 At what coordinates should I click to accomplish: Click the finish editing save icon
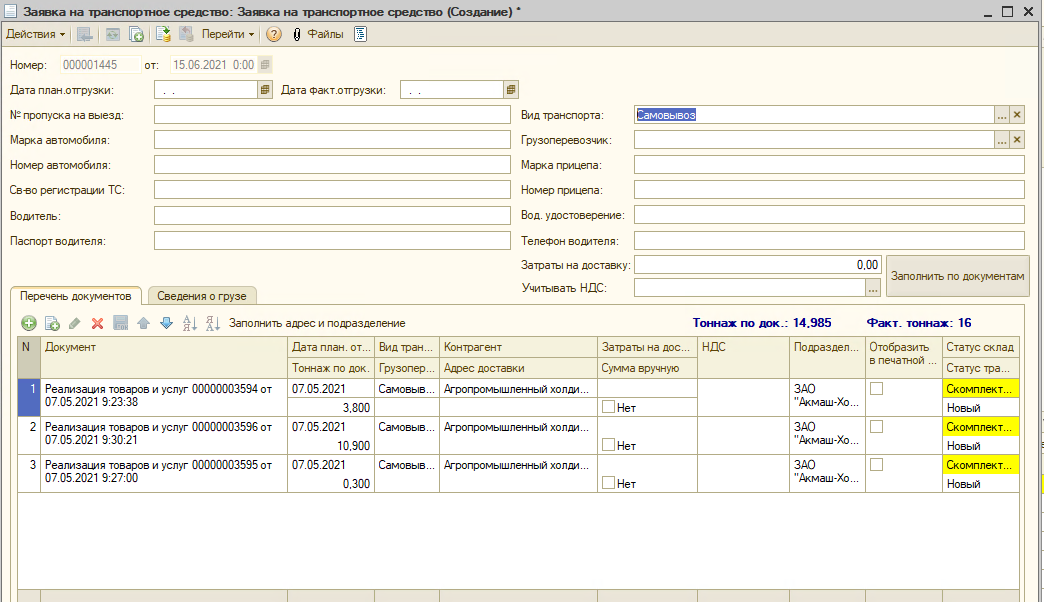(x=121, y=324)
